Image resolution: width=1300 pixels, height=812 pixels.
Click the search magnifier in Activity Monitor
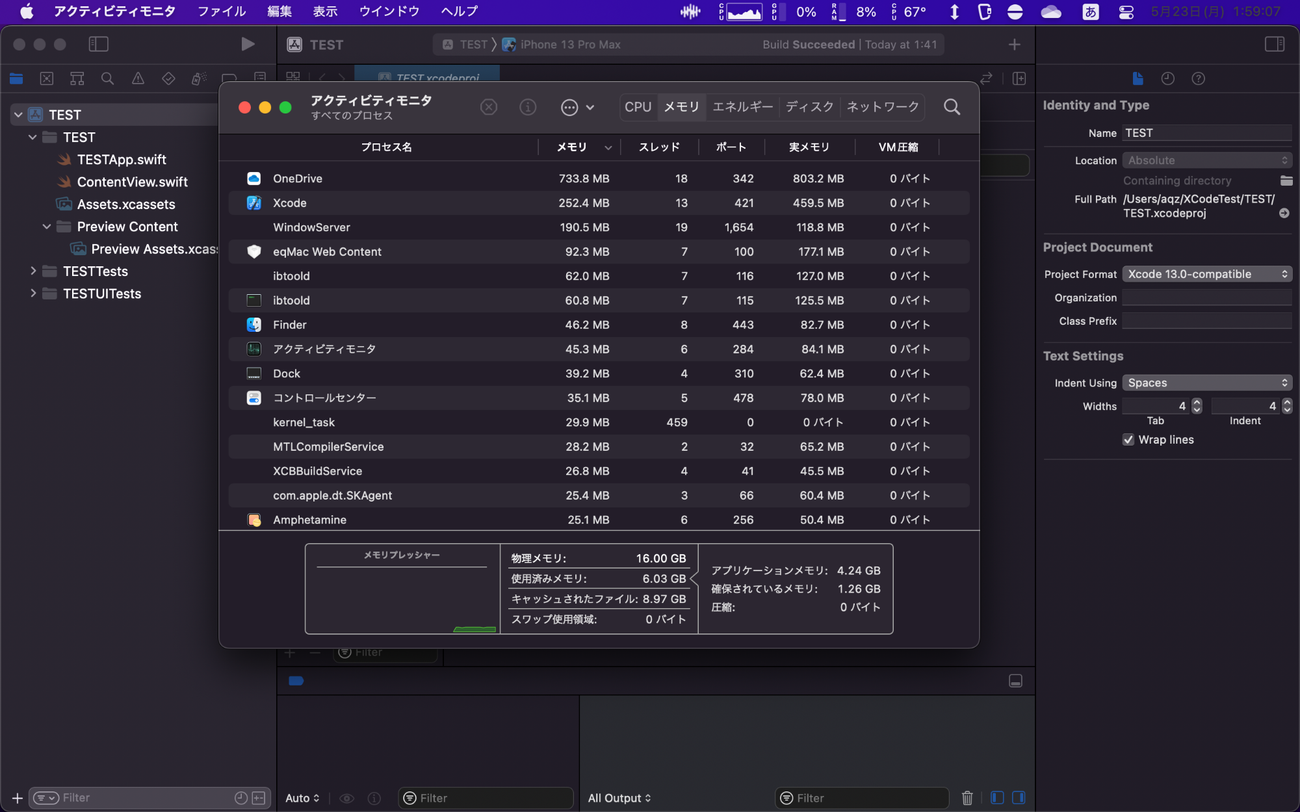[951, 107]
